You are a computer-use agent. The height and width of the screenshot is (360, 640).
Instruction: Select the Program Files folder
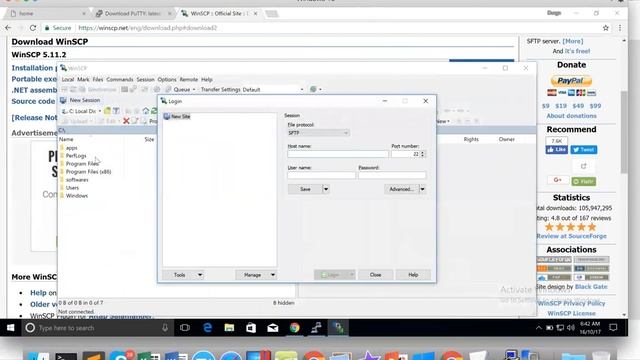point(82,164)
